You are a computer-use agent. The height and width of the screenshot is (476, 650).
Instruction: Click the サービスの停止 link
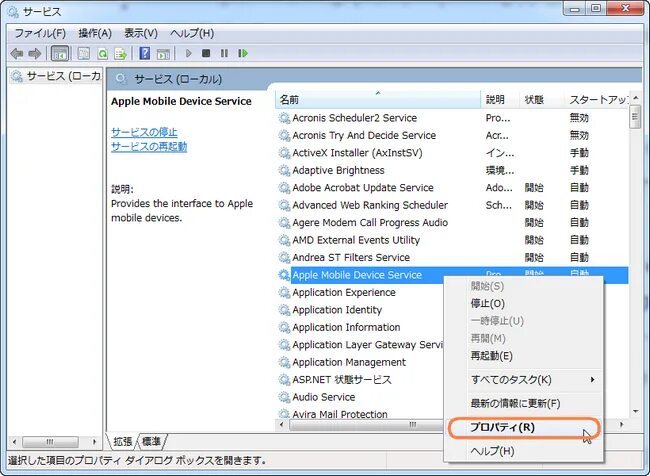coord(144,132)
